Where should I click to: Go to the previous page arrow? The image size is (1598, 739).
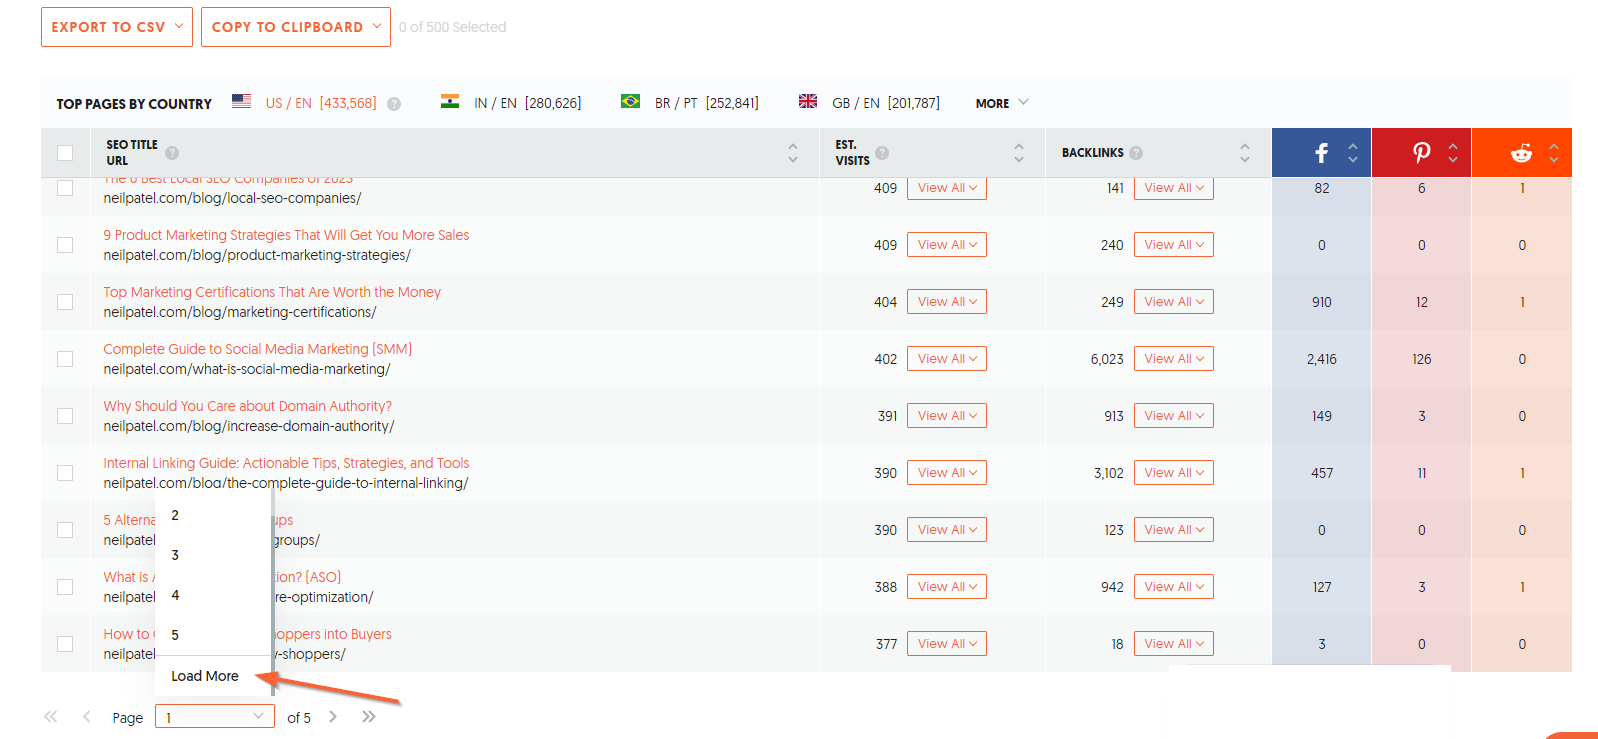(x=86, y=716)
